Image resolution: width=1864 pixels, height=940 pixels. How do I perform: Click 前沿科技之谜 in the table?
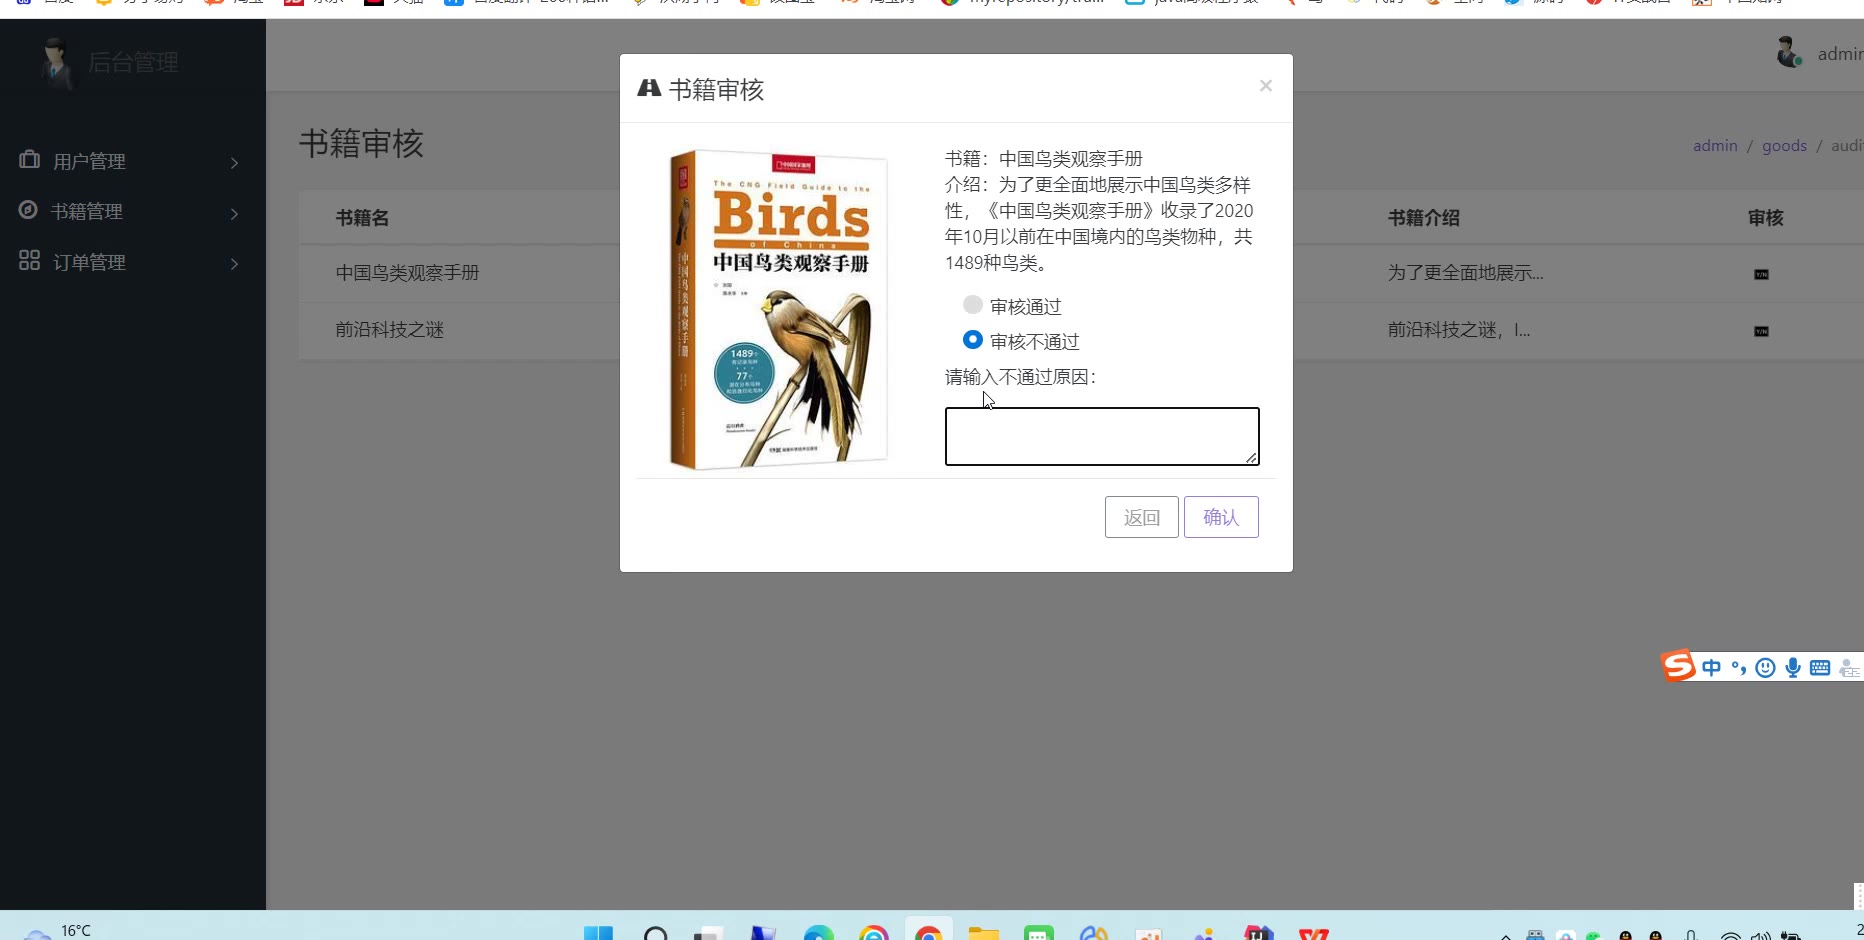point(389,330)
